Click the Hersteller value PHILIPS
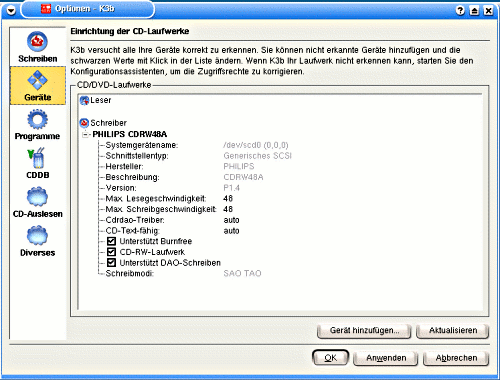The image size is (500, 380). point(239,166)
